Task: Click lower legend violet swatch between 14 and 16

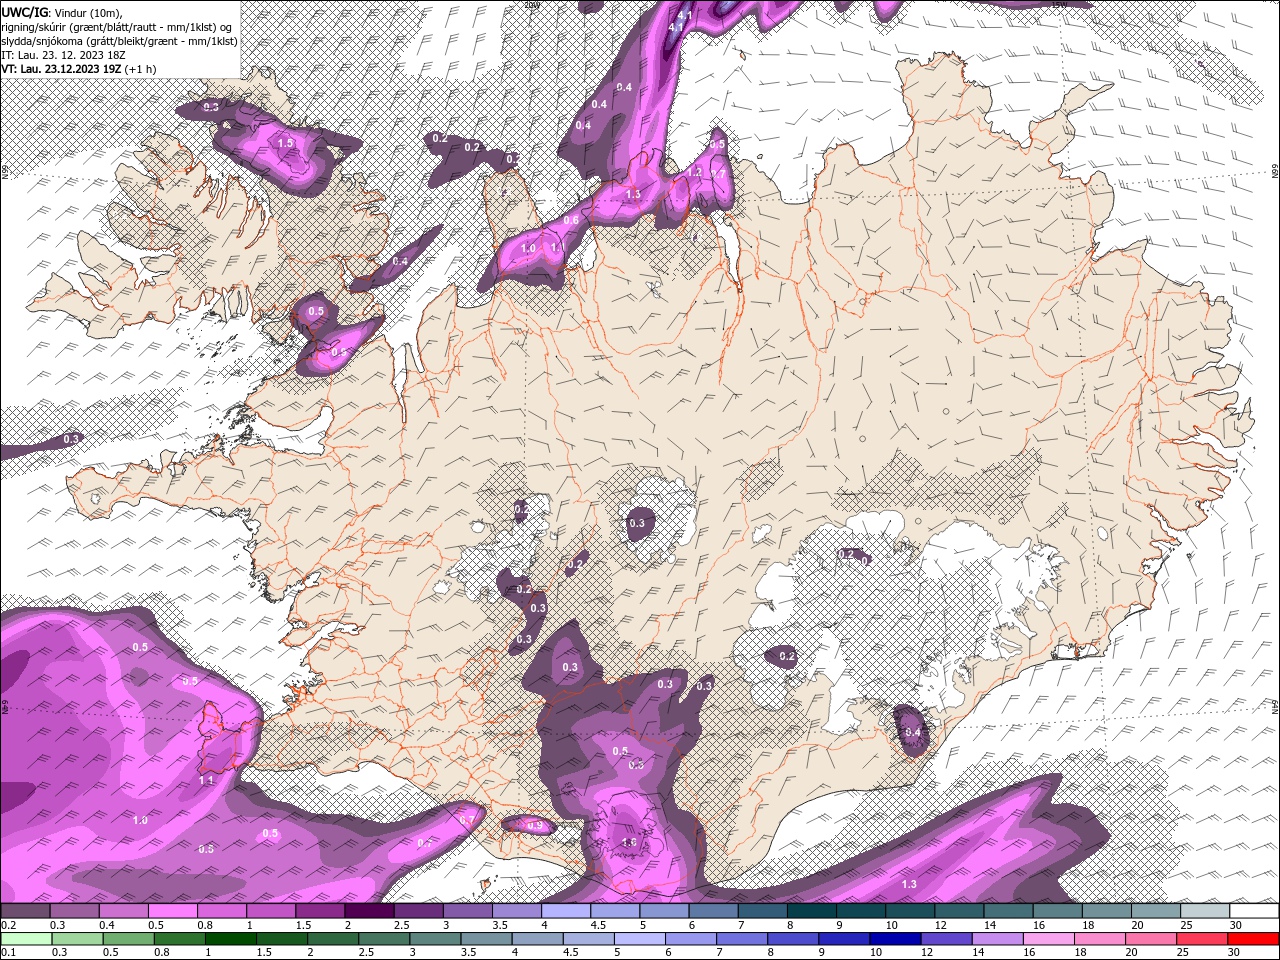Action: pos(997,939)
